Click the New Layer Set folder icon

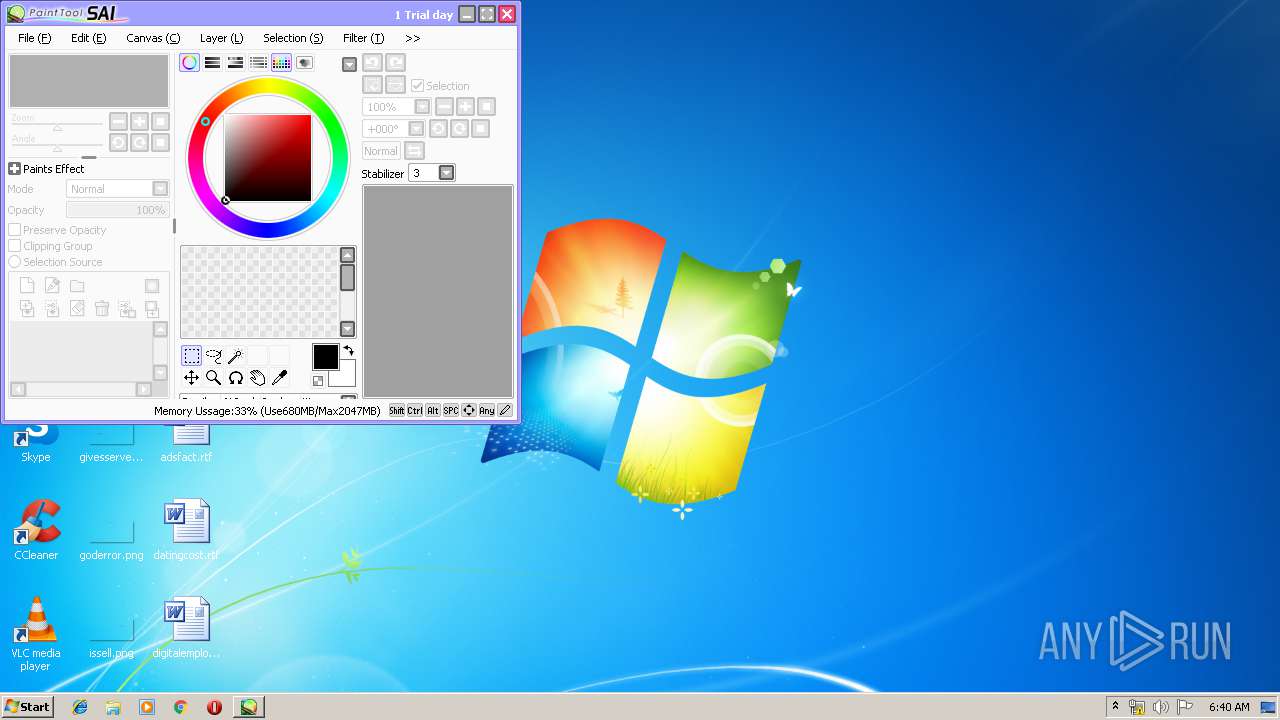click(x=77, y=286)
